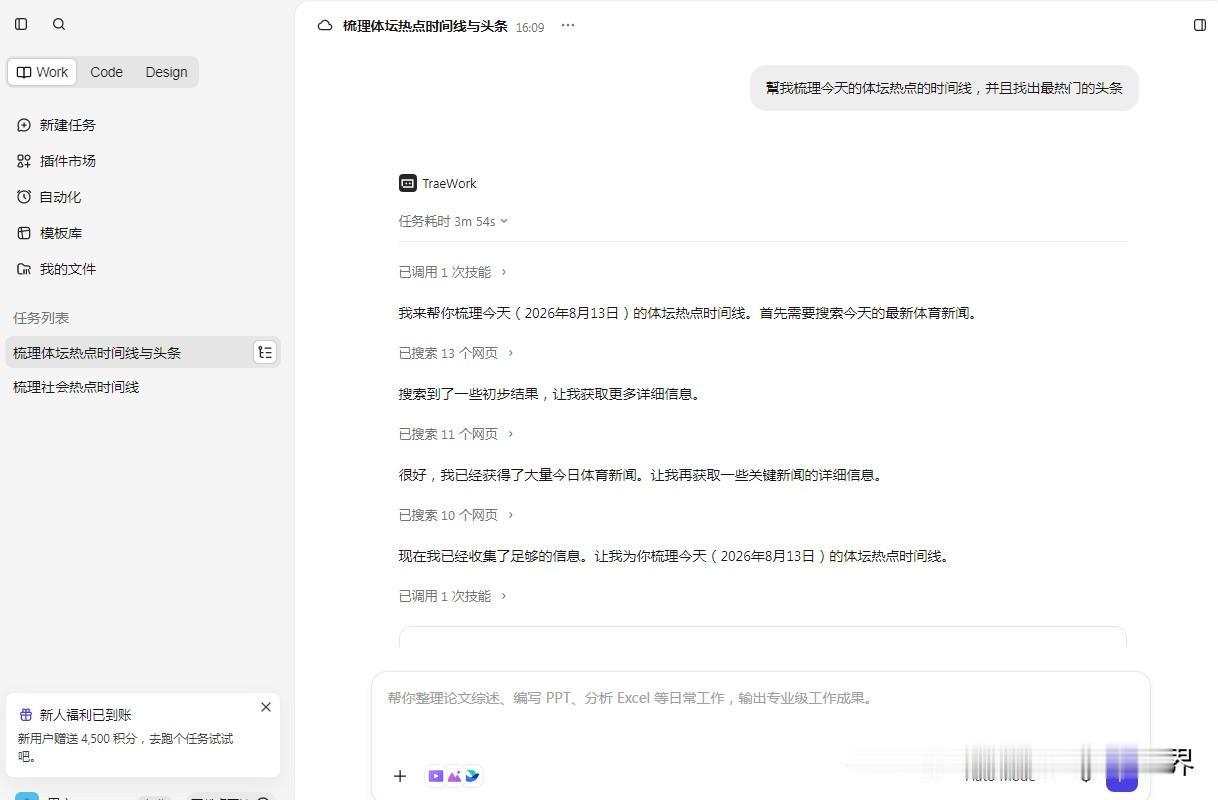Click the user message bubble about 体坛热点
Image resolution: width=1218 pixels, height=800 pixels.
tap(944, 88)
